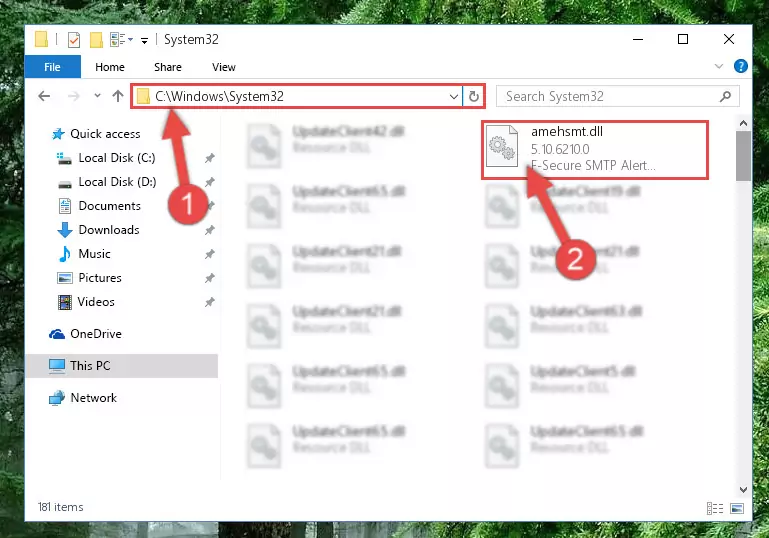This screenshot has width=769, height=538.
Task: Refresh the System32 folder view
Action: 473,97
